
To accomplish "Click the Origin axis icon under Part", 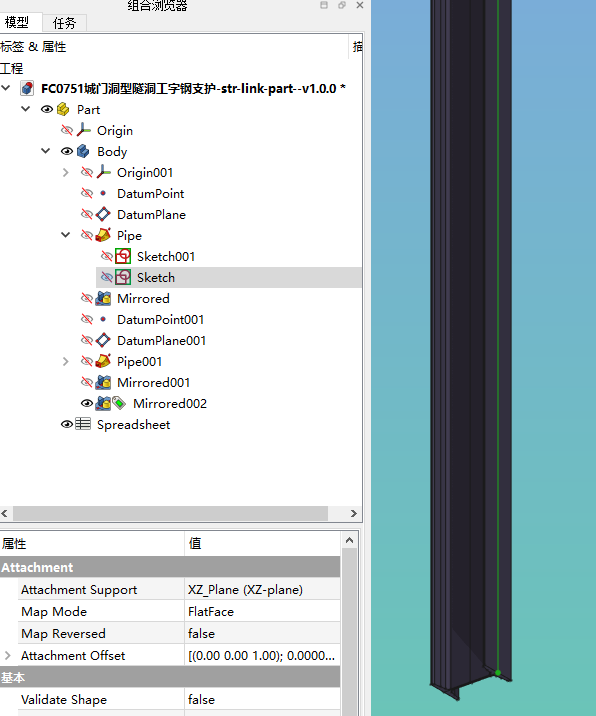I will (84, 130).
